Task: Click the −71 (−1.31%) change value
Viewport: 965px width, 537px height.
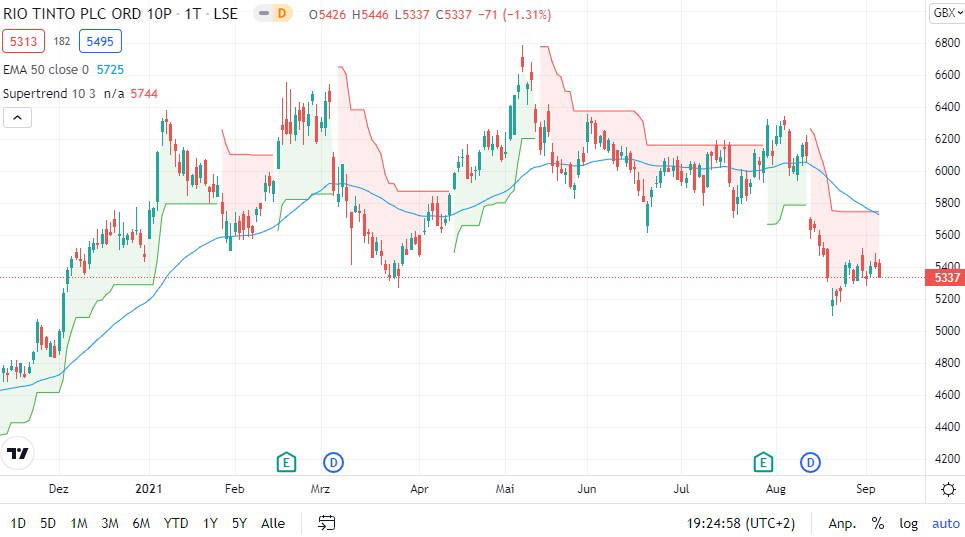Action: pos(515,14)
